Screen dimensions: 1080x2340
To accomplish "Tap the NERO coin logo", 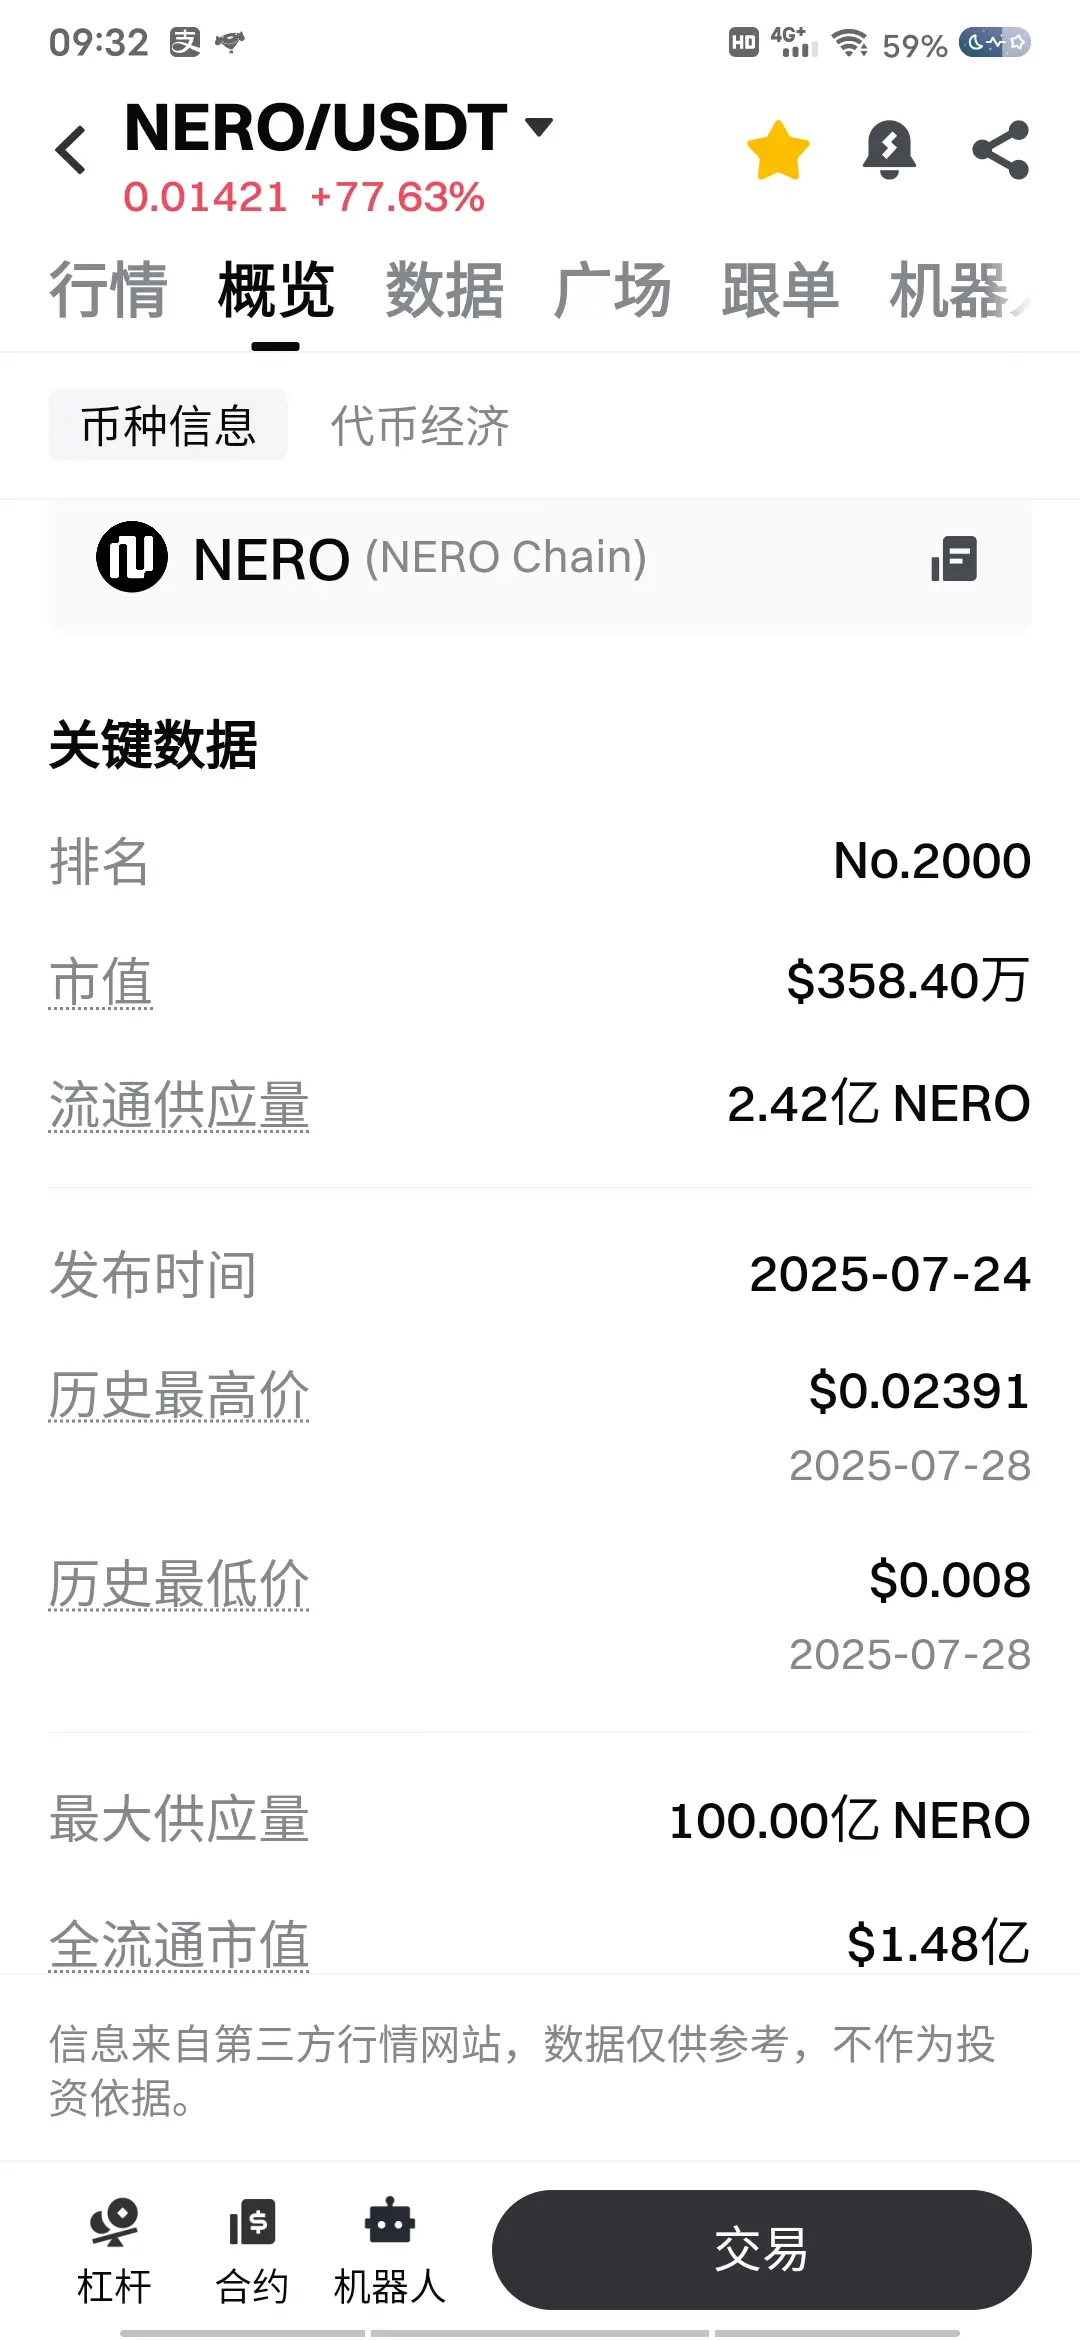I will point(132,557).
